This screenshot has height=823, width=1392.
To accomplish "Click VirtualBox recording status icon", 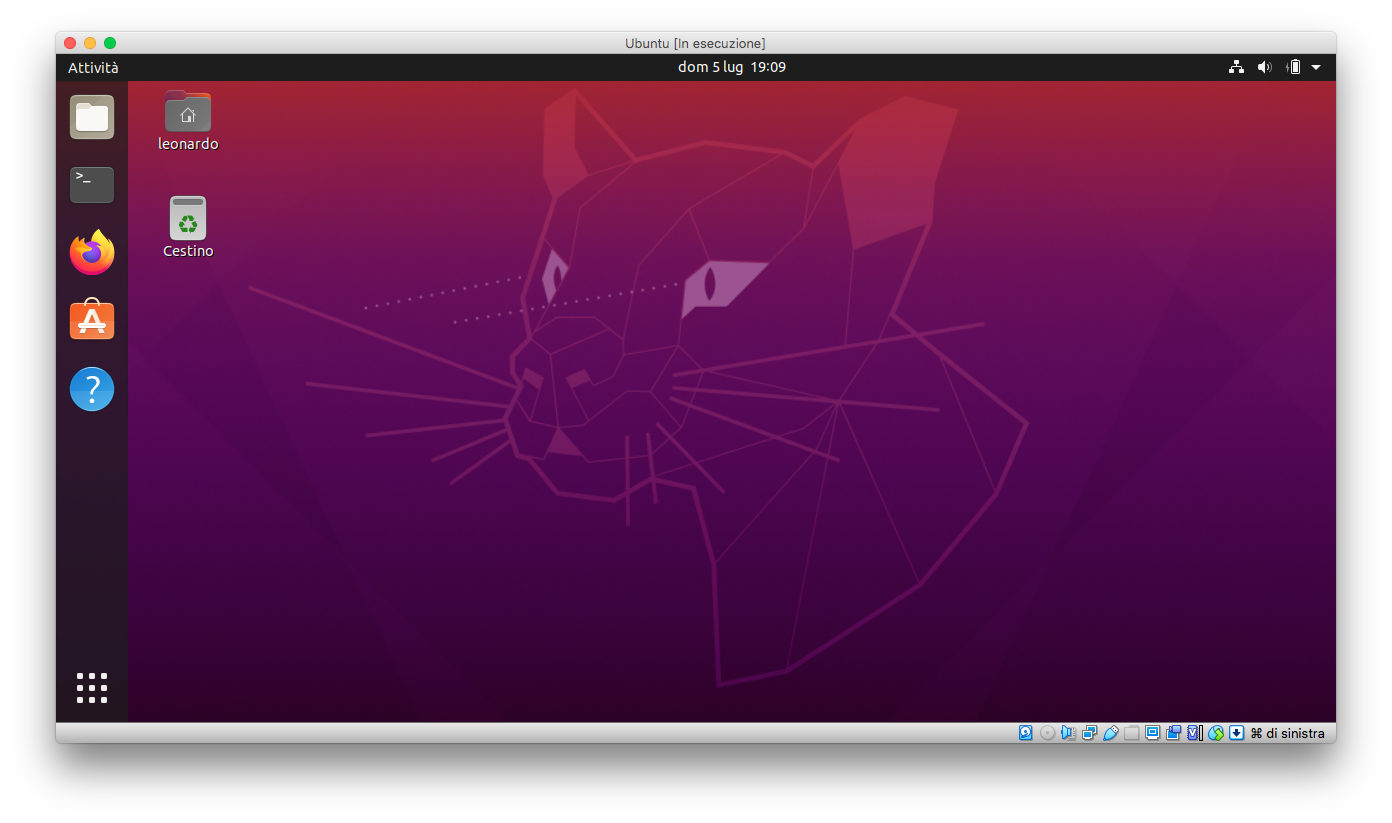I will (1173, 733).
